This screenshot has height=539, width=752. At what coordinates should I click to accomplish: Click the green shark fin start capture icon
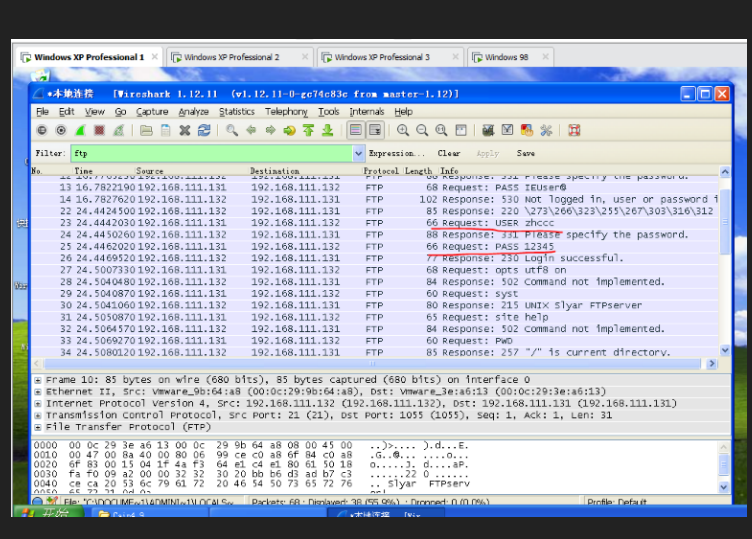80,130
